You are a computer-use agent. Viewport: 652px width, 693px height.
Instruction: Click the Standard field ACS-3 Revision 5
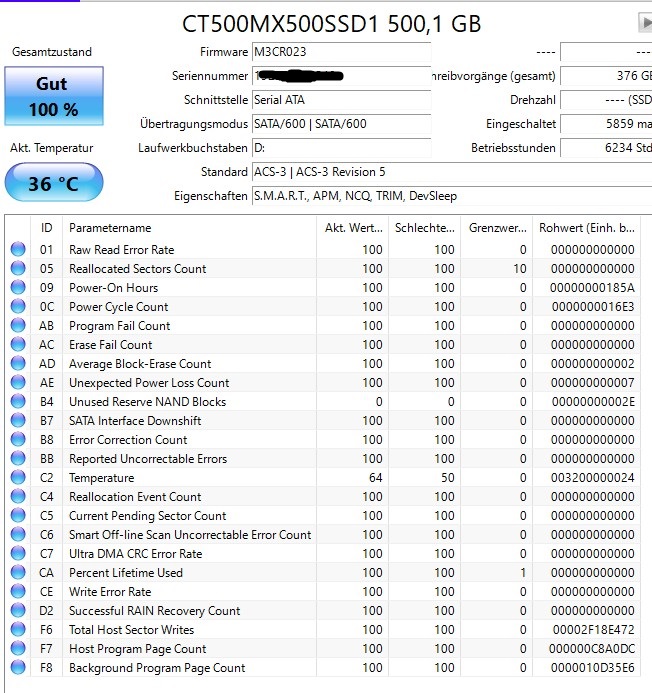pyautogui.click(x=452, y=172)
